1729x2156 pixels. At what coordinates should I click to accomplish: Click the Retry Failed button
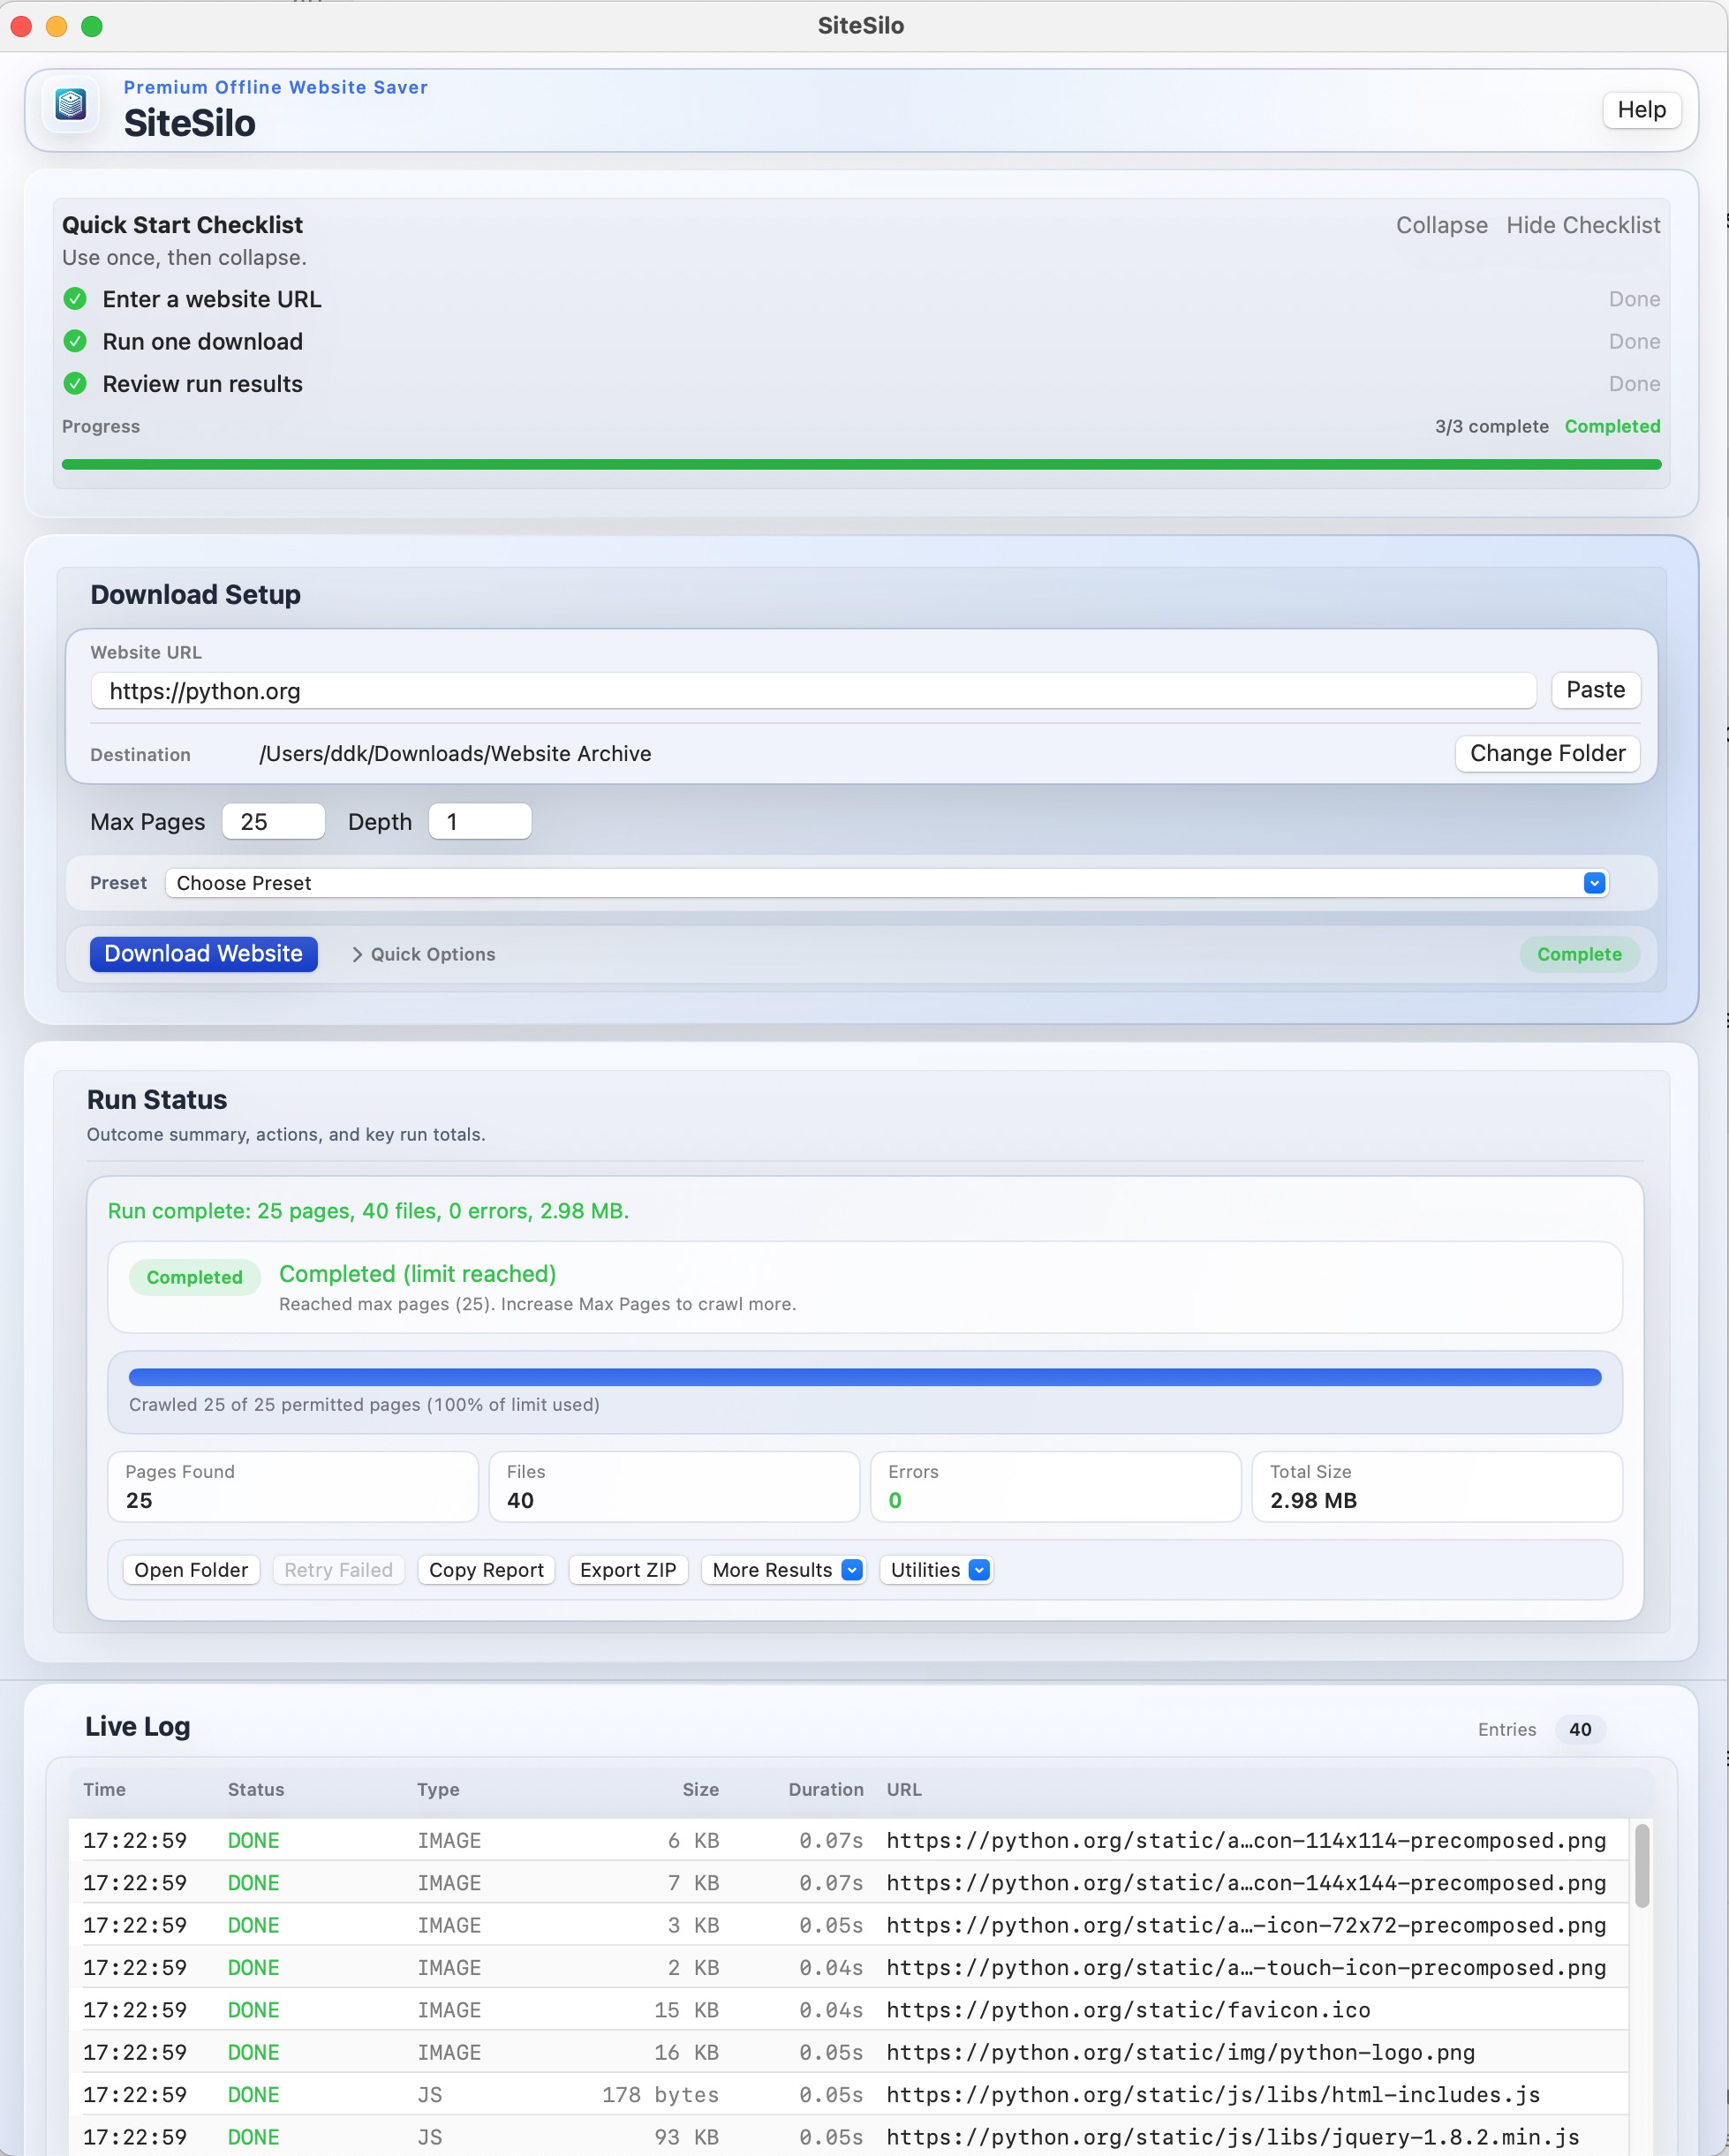coord(338,1569)
